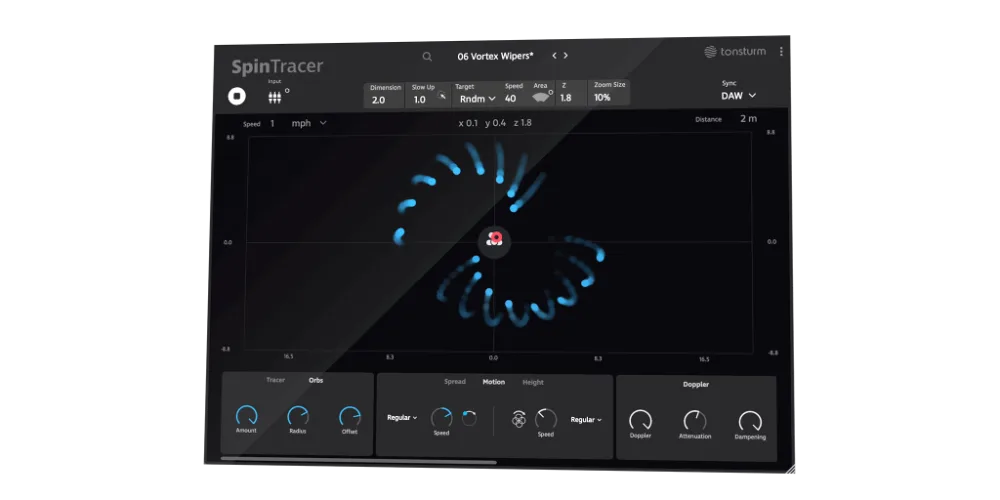This screenshot has width=1000, height=500.
Task: Go to the next preset arrow
Action: pyautogui.click(x=565, y=55)
